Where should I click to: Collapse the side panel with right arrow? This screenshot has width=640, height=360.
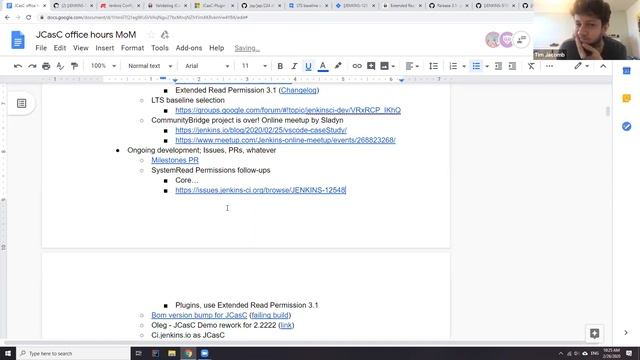coord(626,333)
